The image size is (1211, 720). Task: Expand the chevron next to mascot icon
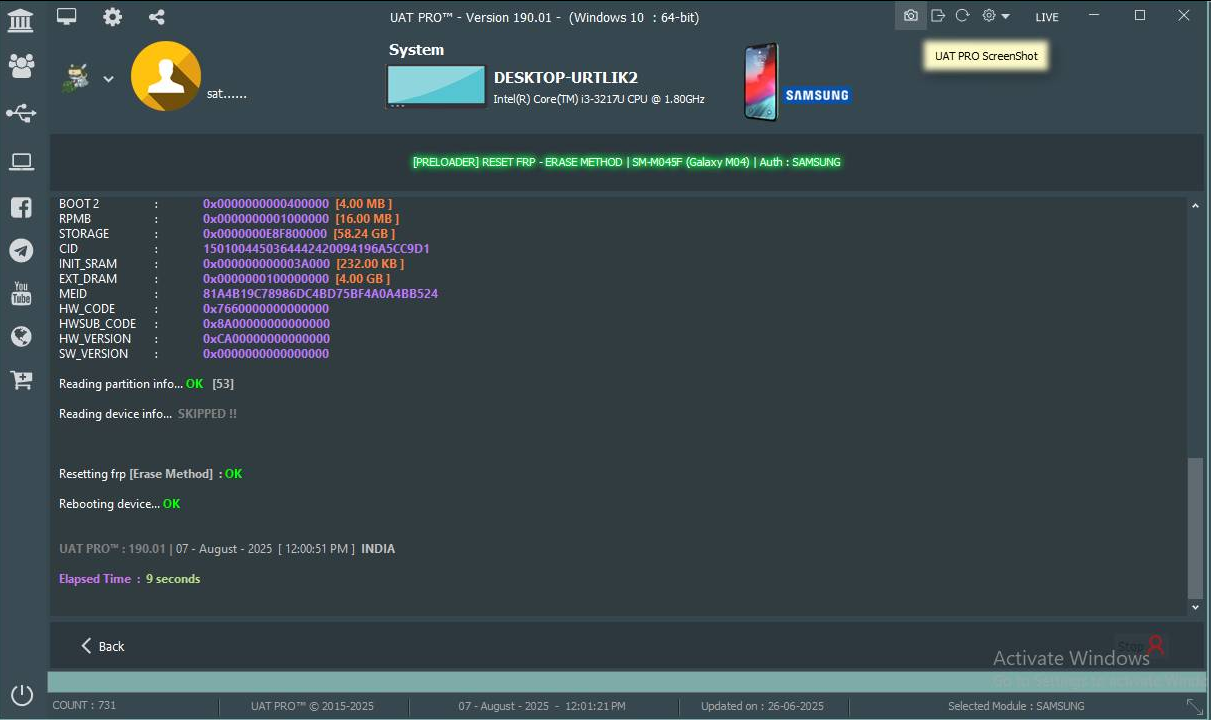tap(108, 80)
